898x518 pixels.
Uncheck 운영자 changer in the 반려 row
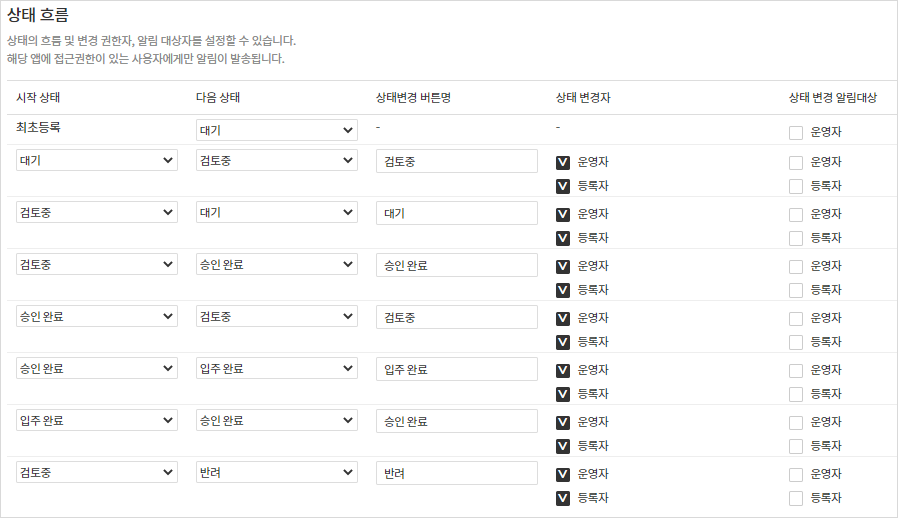tap(563, 474)
